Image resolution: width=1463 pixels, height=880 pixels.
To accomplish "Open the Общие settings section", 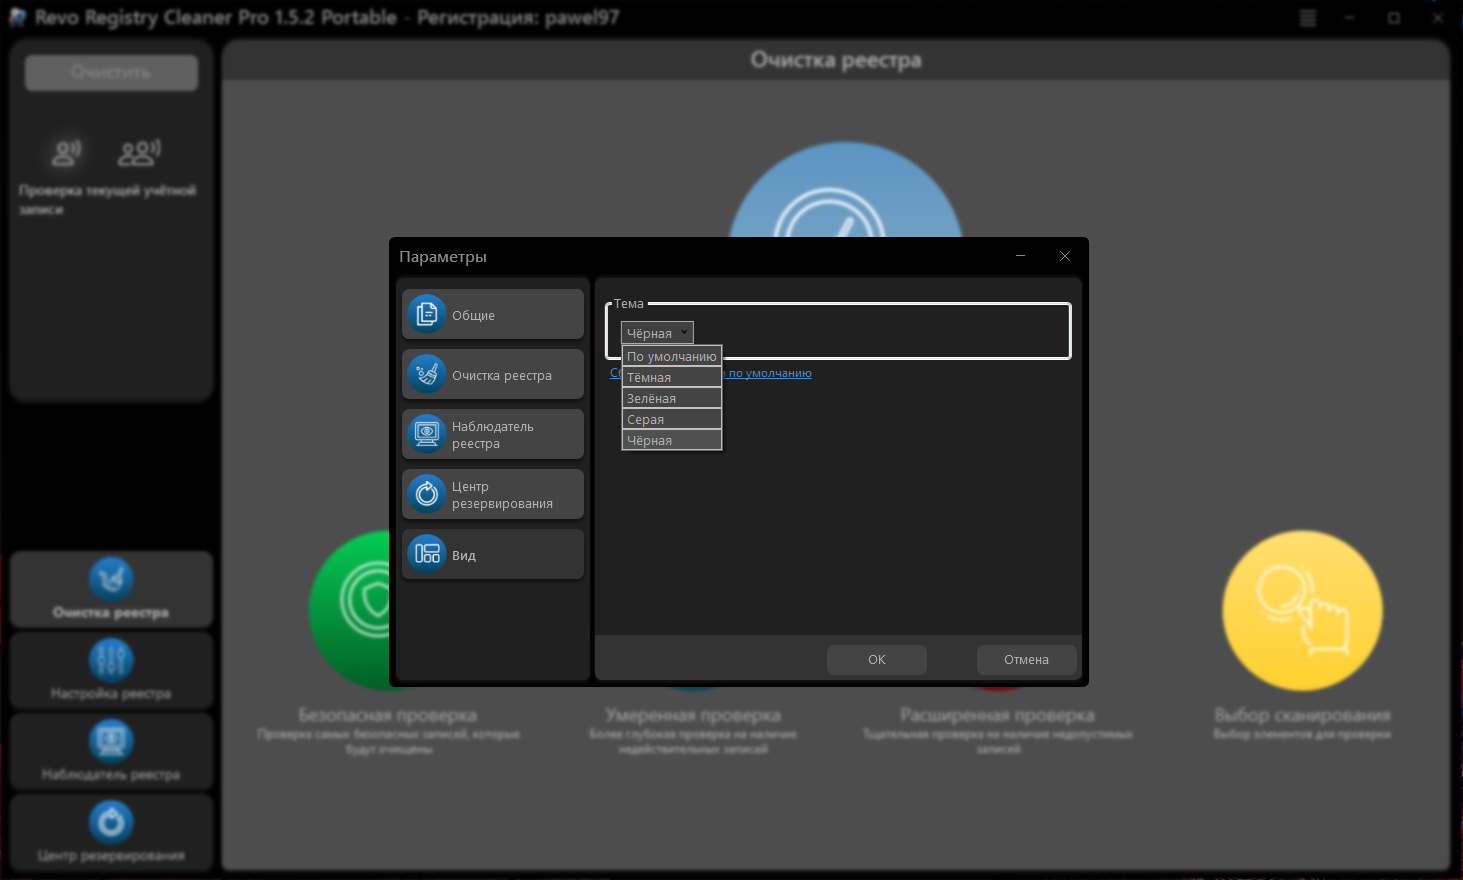I will (493, 314).
